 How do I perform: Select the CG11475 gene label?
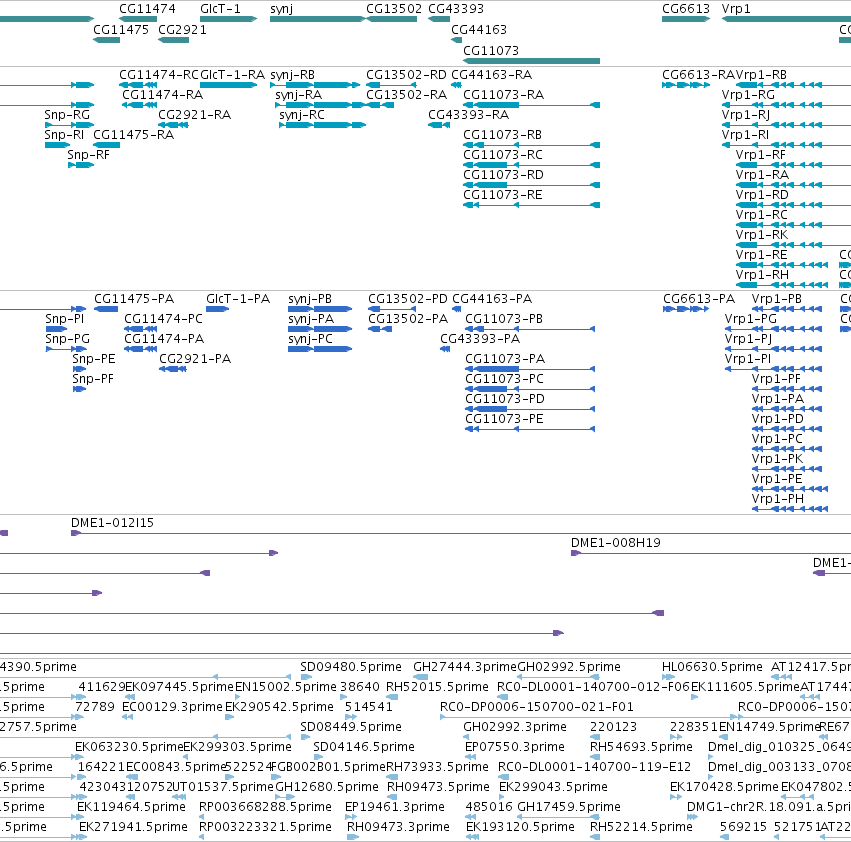point(120,29)
